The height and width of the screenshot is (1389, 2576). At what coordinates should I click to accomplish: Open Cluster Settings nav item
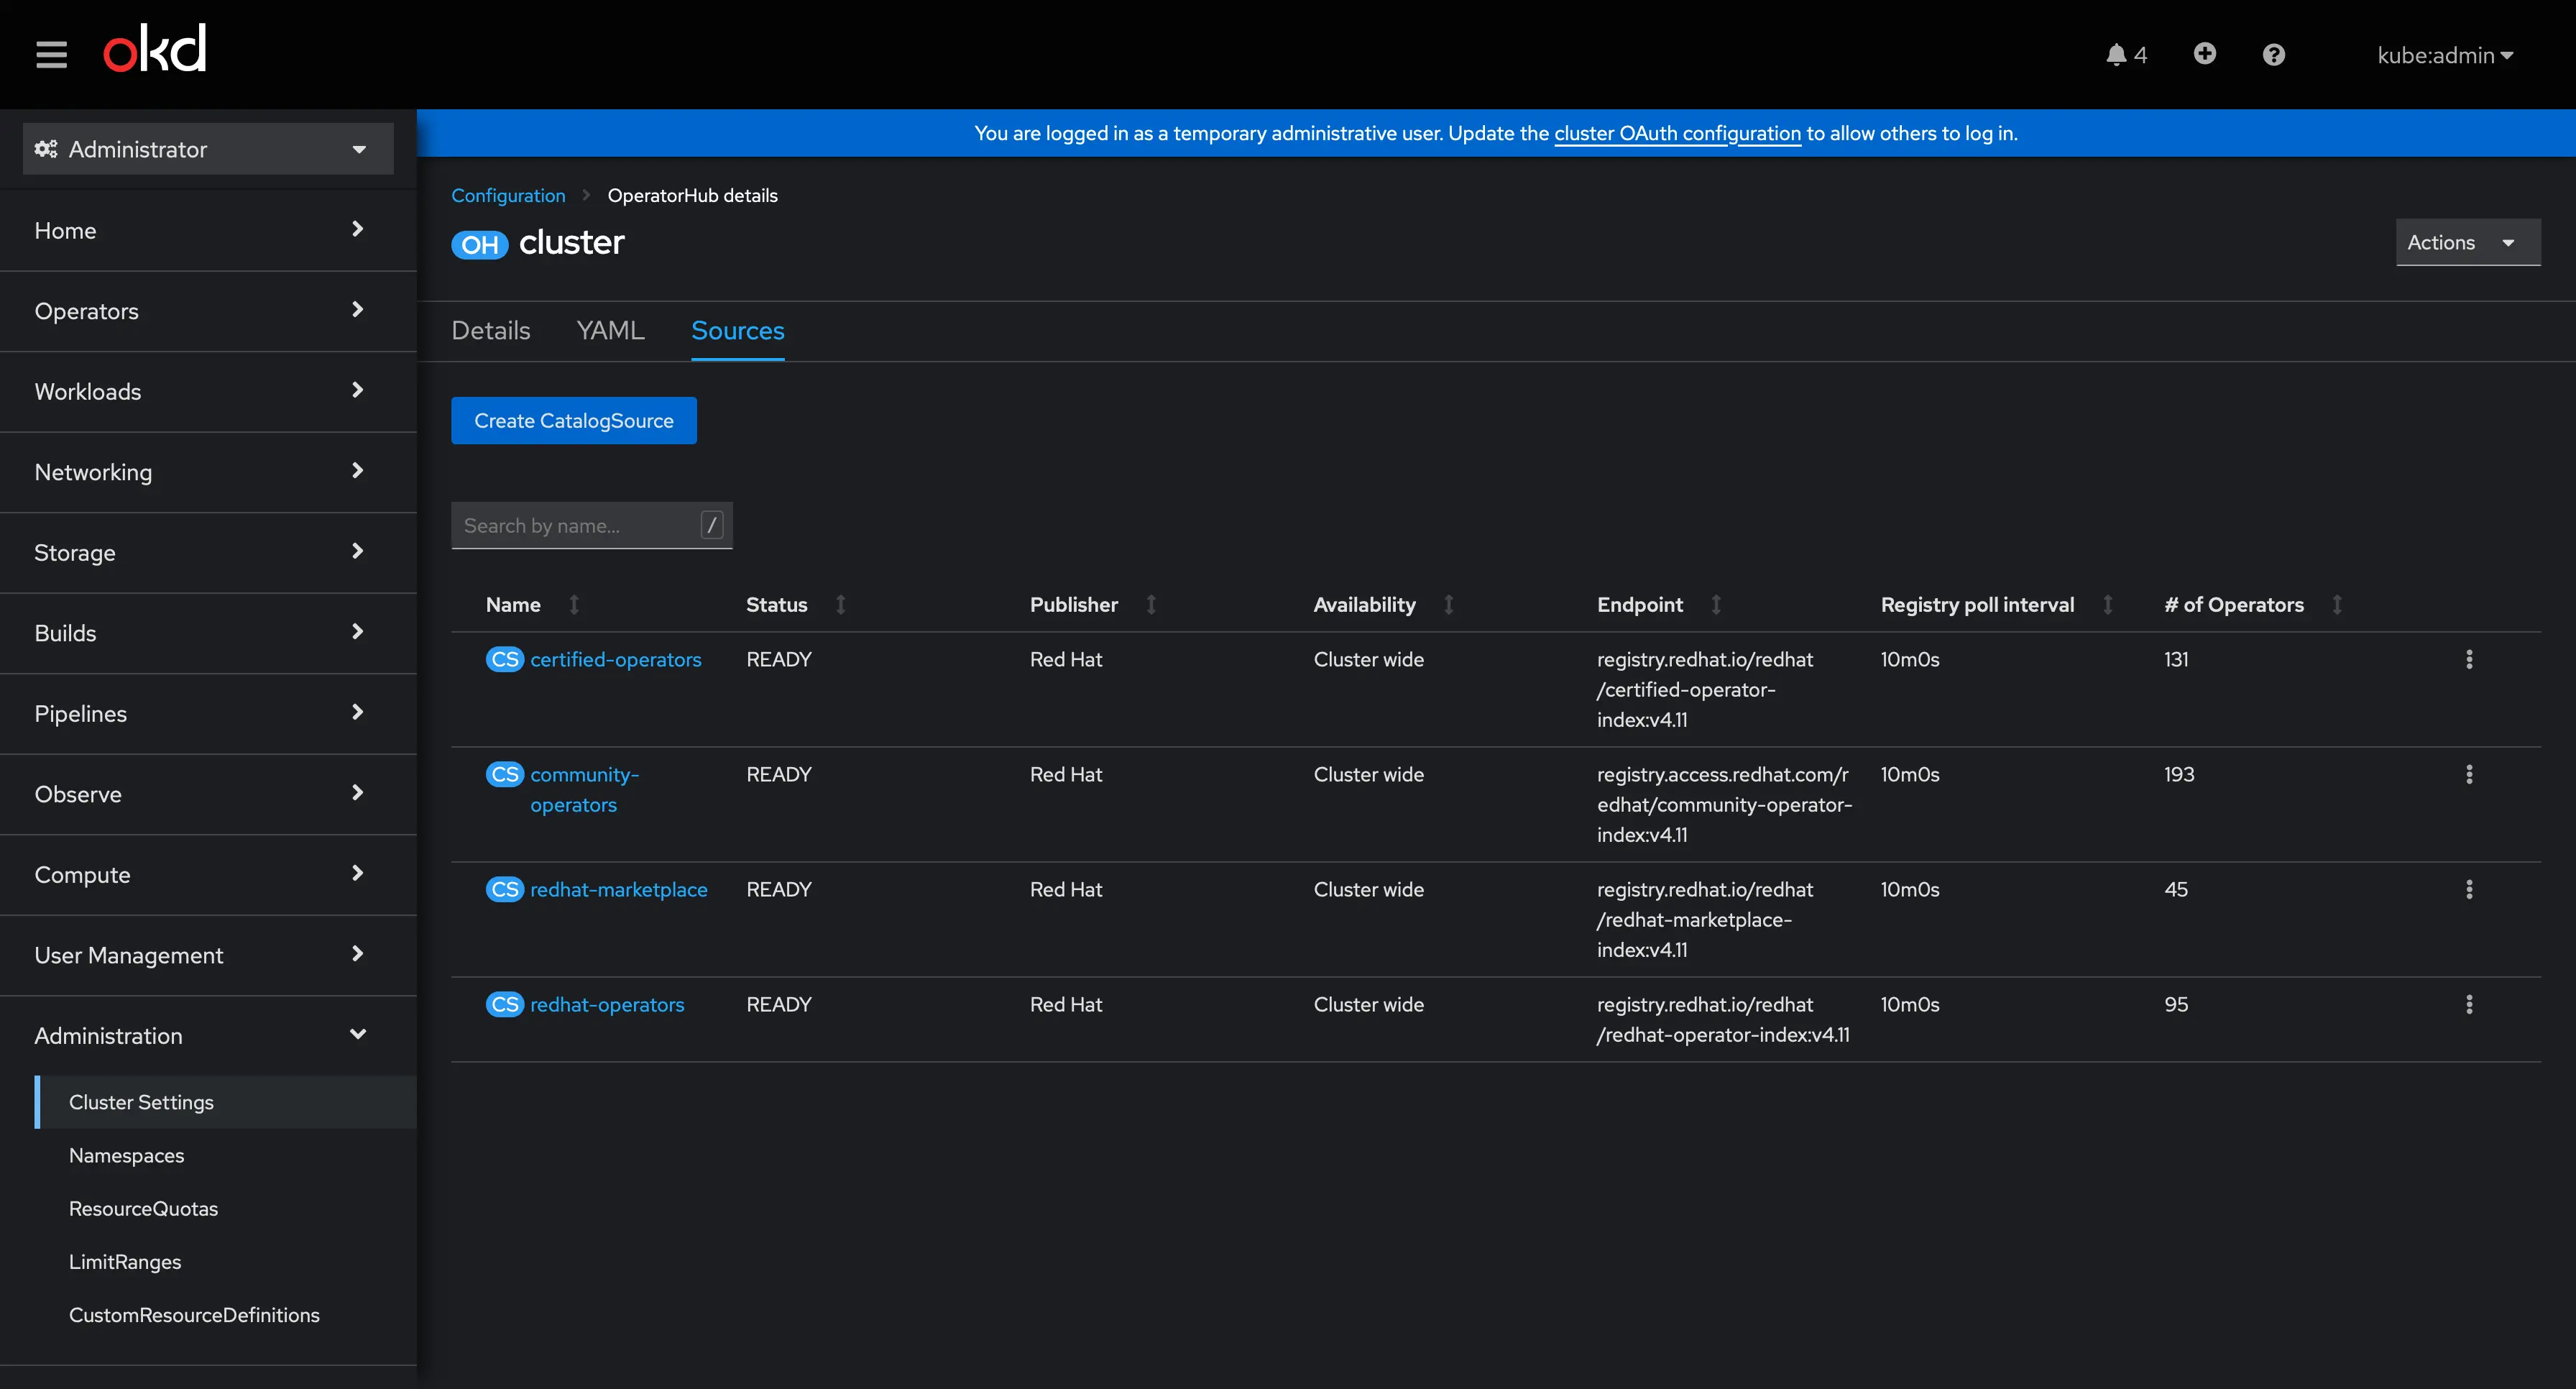(226, 1102)
